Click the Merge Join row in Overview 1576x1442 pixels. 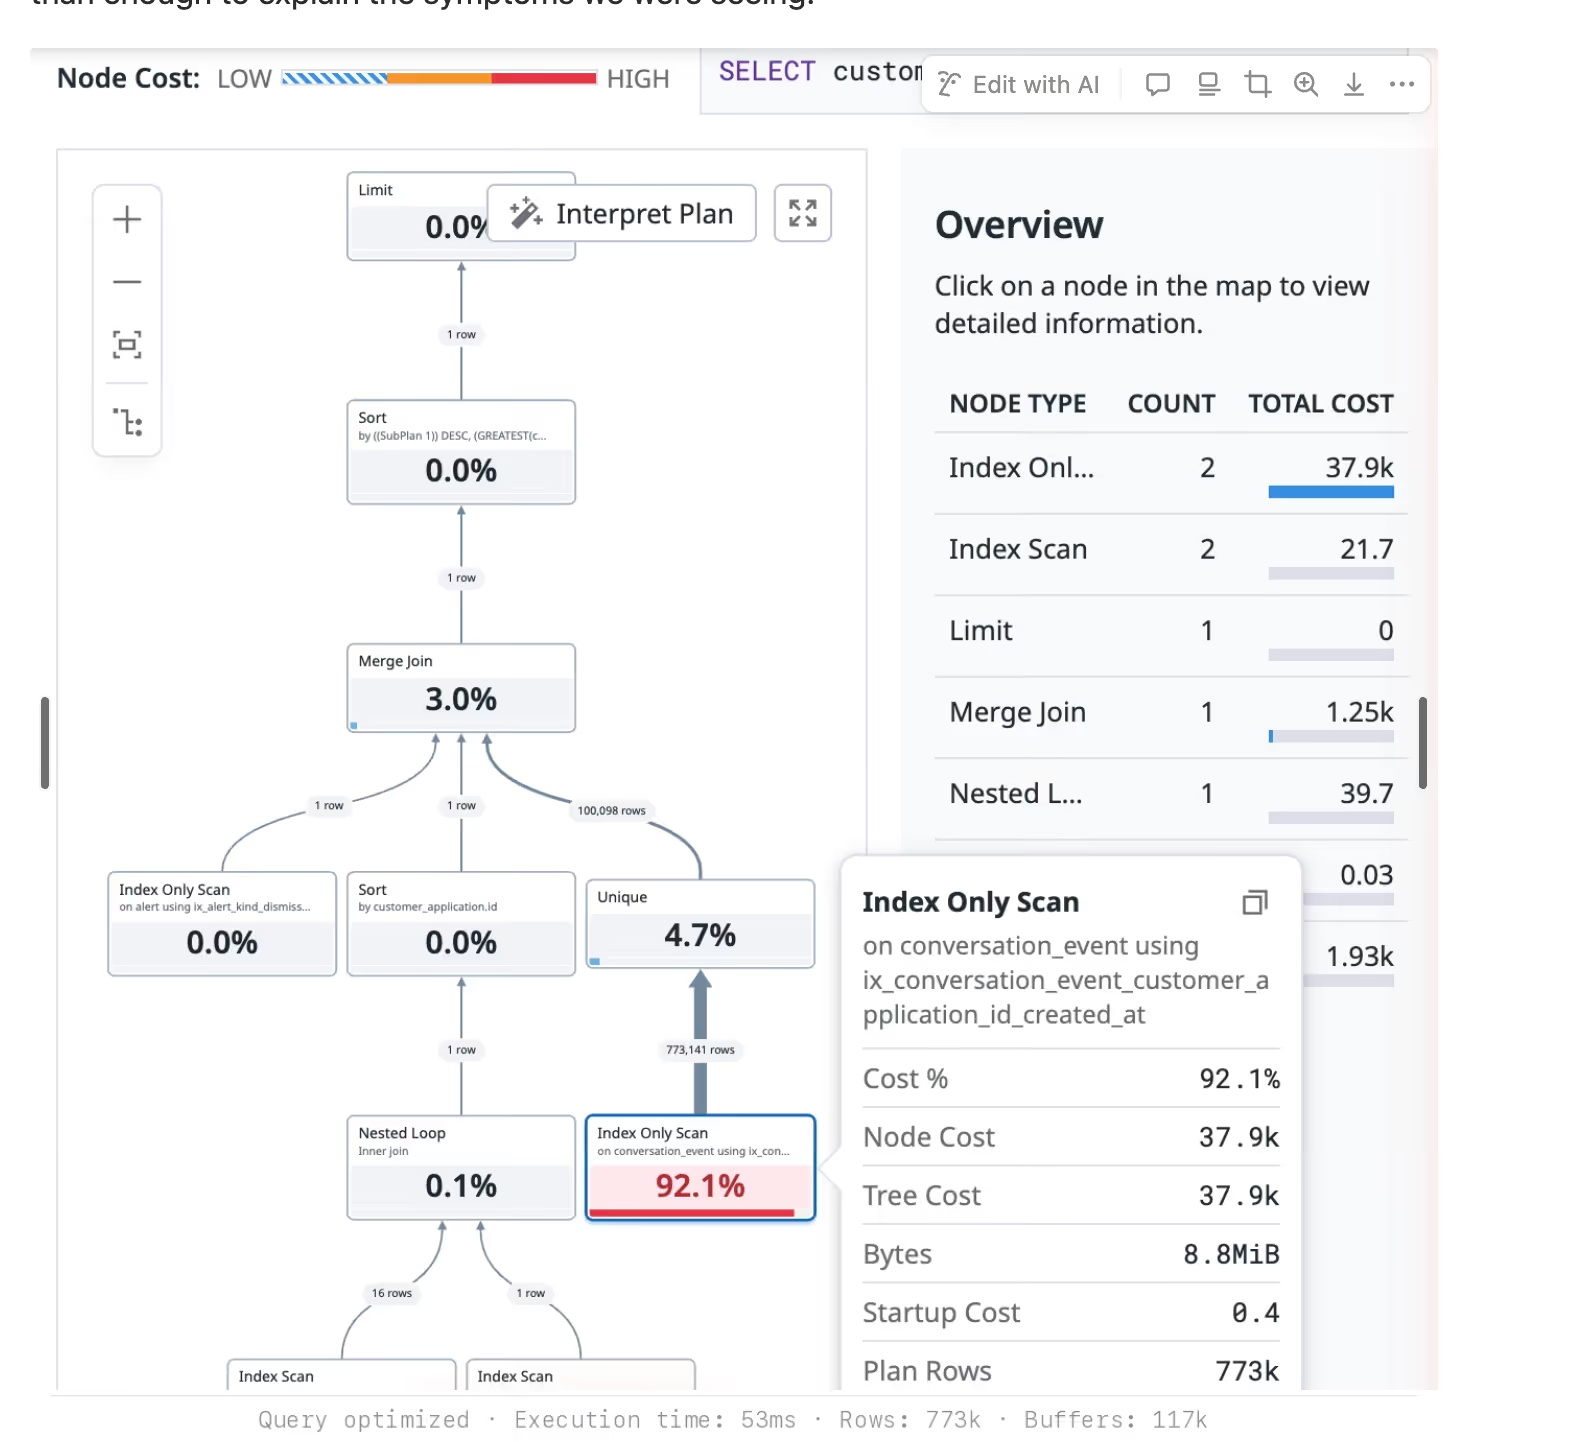pyautogui.click(x=1171, y=718)
